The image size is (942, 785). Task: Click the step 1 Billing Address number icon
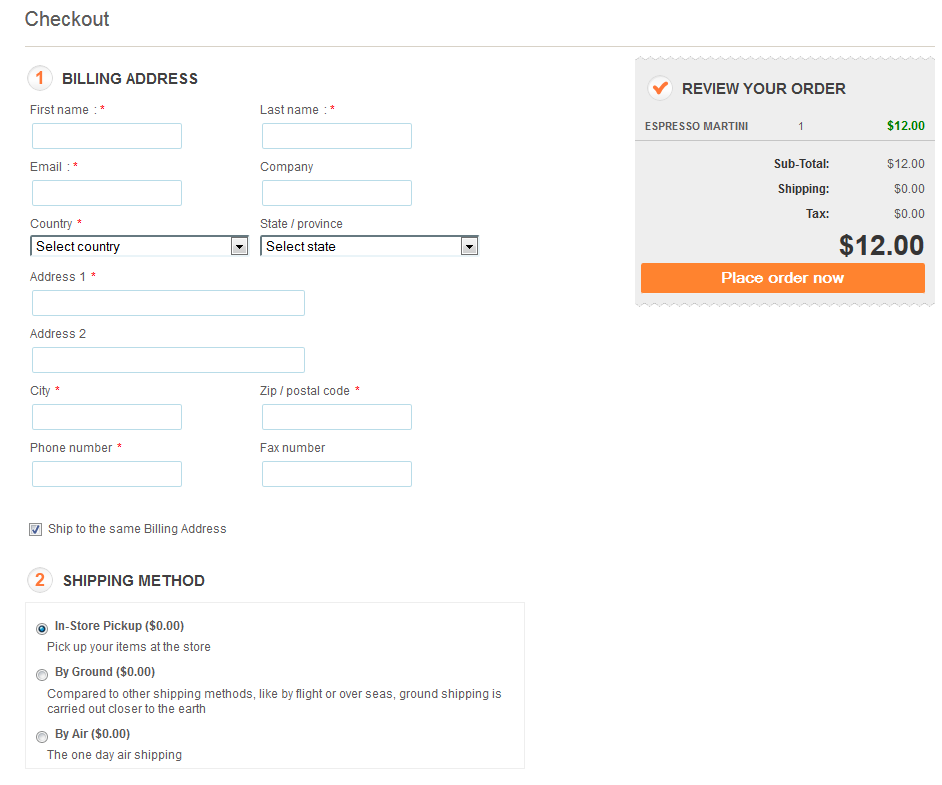click(40, 78)
